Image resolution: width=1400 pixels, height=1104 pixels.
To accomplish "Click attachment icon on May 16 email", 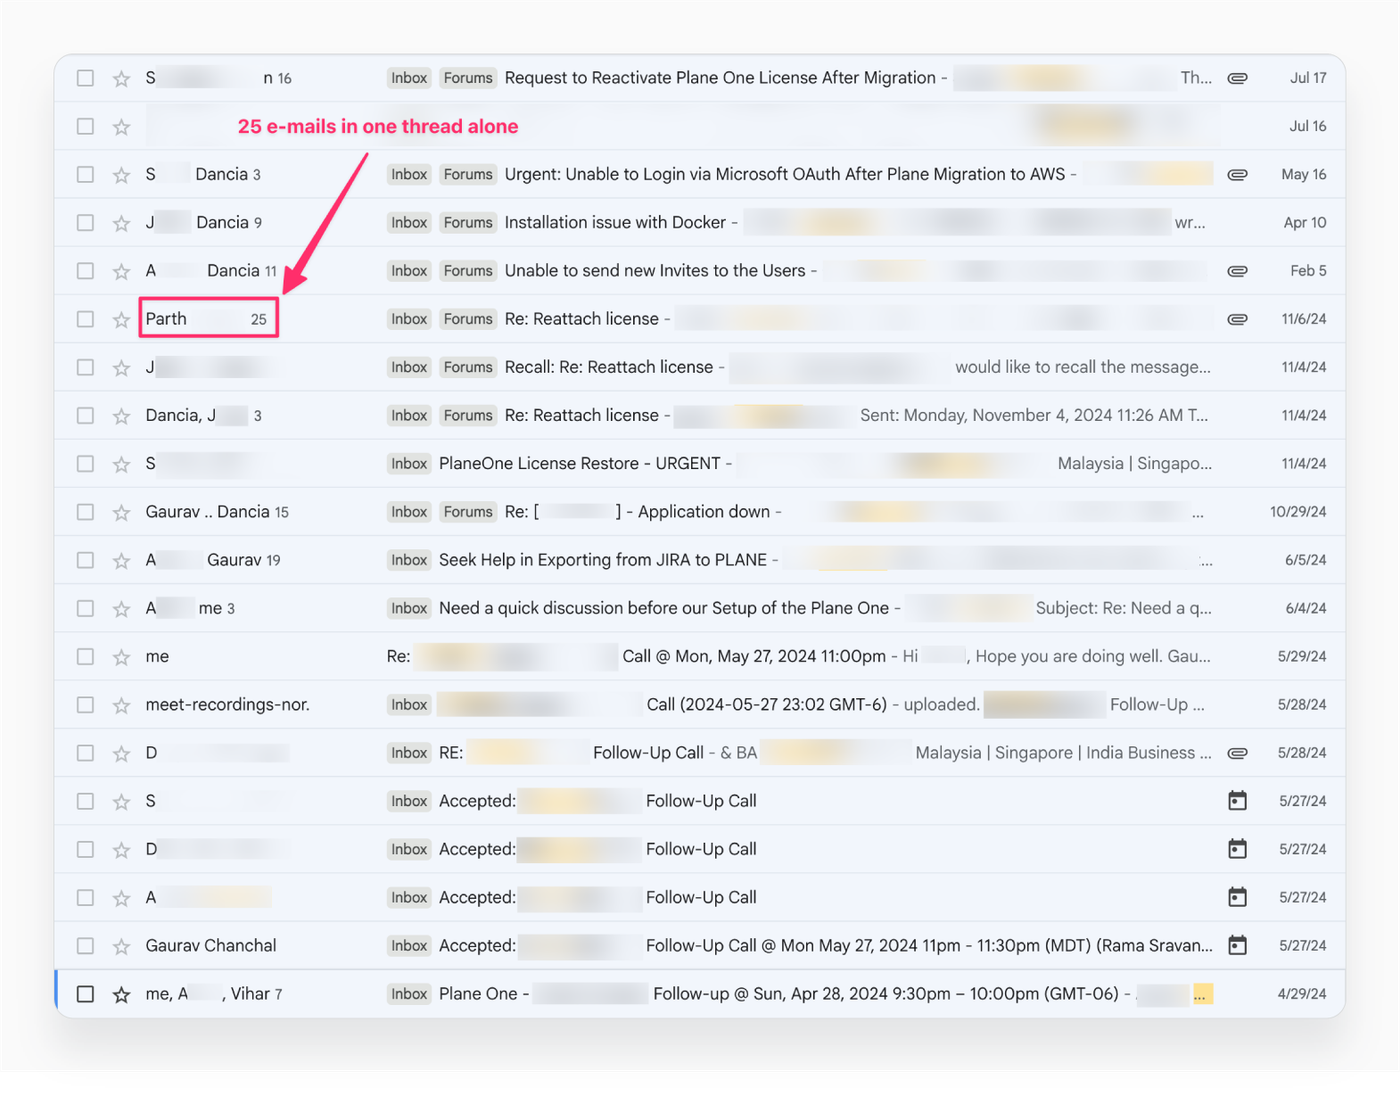I will tap(1237, 174).
